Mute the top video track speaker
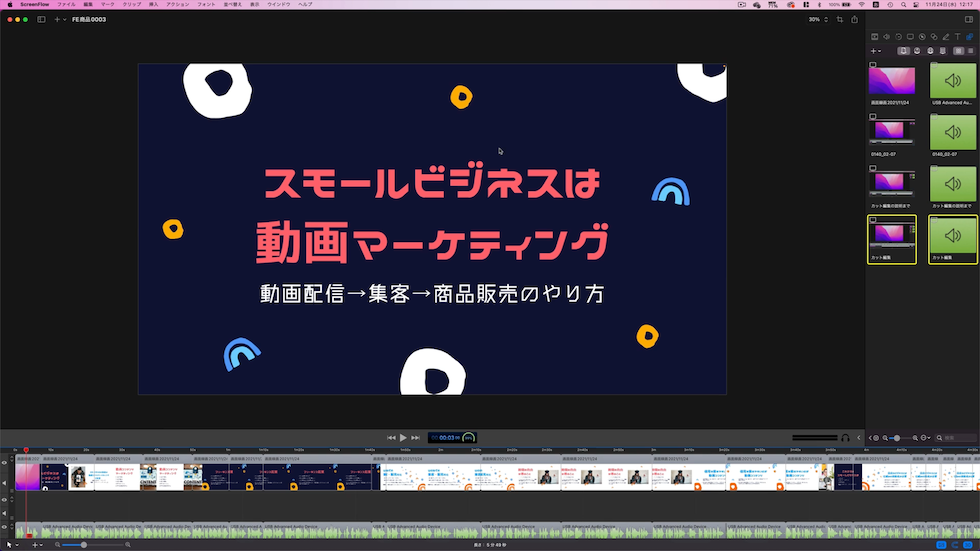Viewport: 980px width, 551px height. [x=4, y=483]
